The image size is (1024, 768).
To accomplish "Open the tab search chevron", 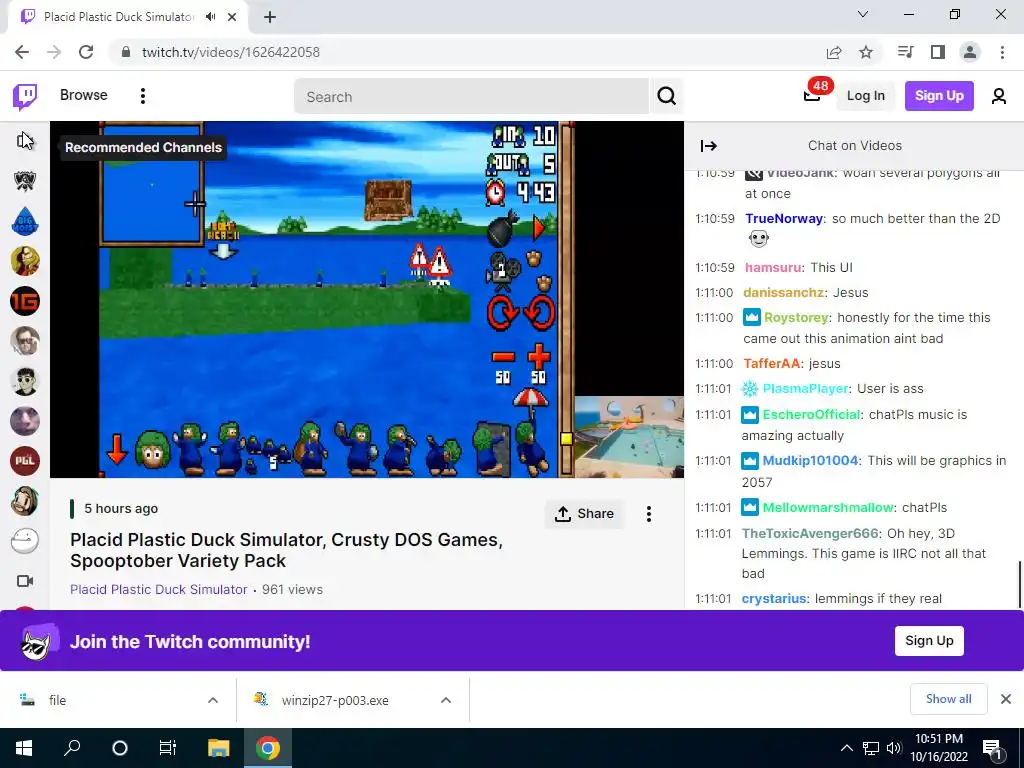I will 863,14.
